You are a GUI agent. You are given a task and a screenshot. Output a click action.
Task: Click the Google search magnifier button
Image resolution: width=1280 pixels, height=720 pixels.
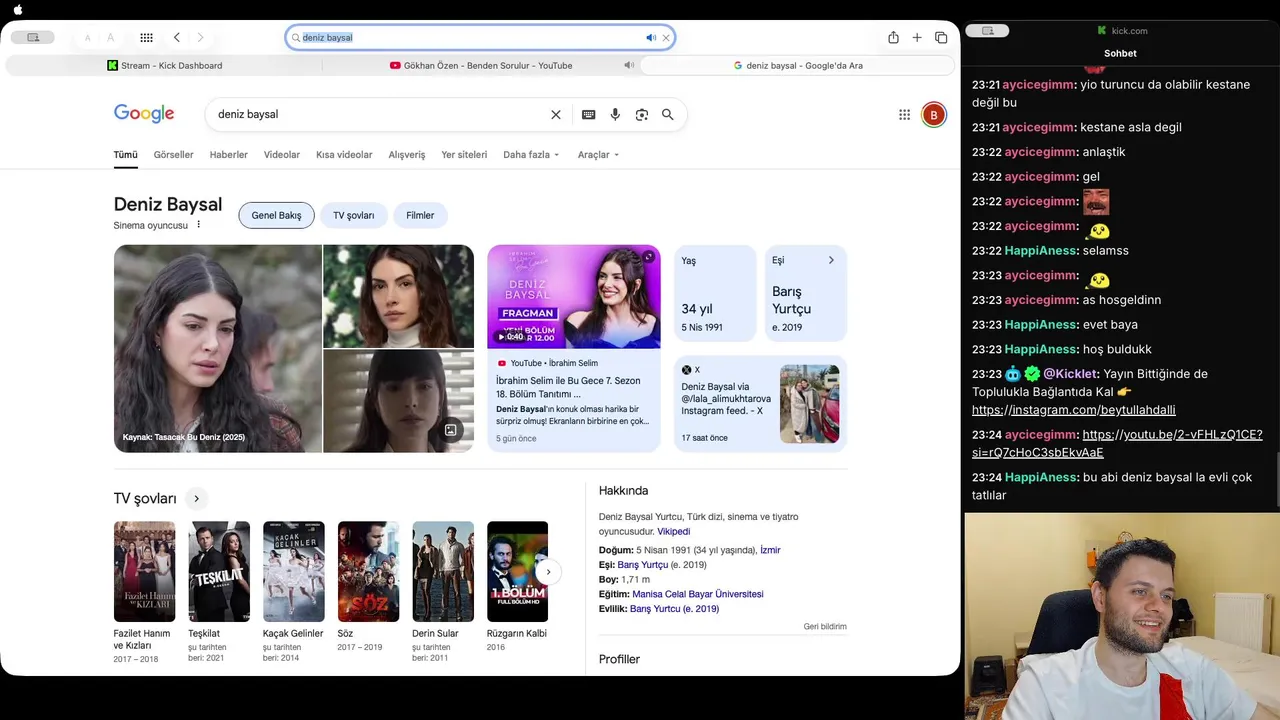(668, 114)
